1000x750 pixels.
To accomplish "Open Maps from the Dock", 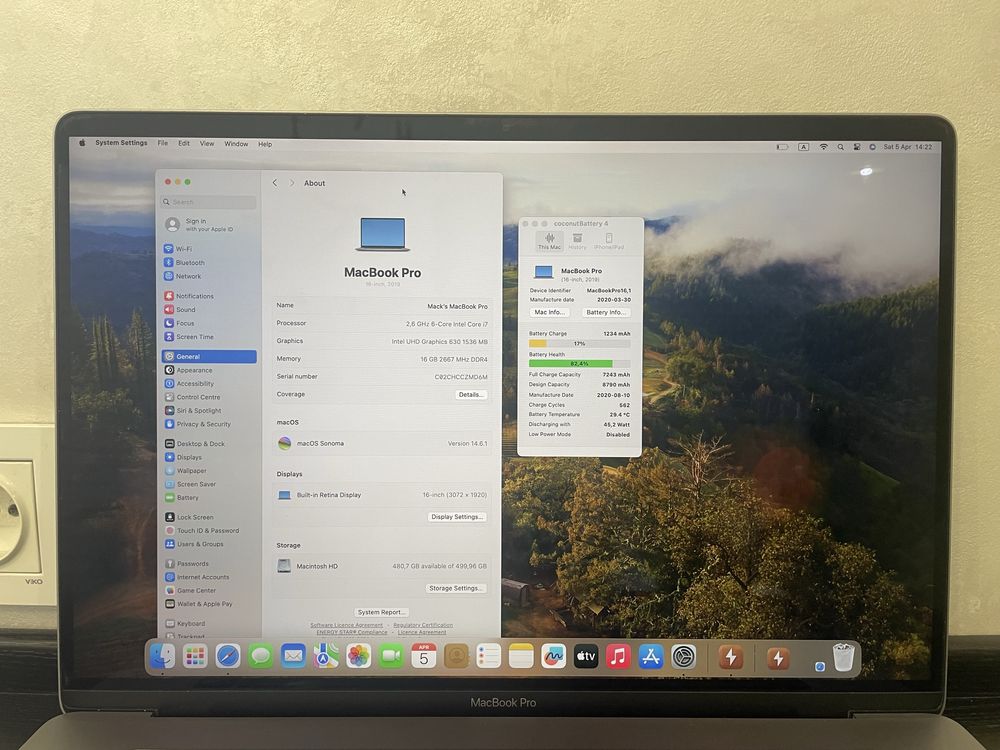I will point(325,656).
